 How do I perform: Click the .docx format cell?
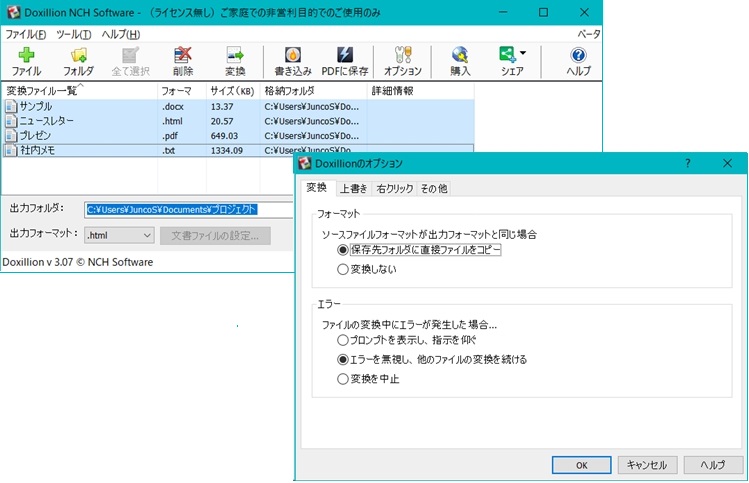coord(172,107)
